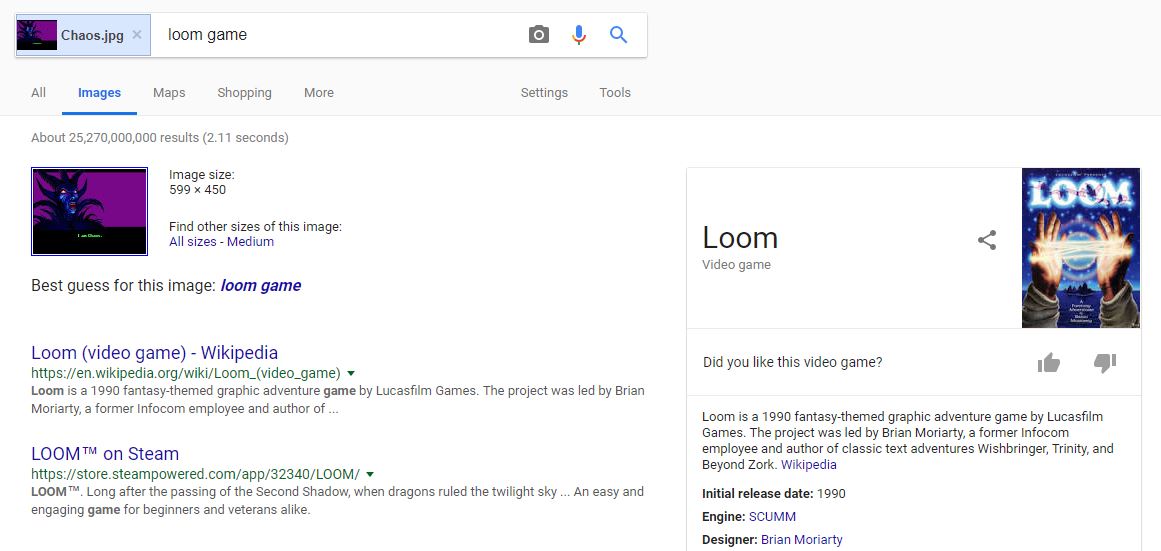1161x551 pixels.
Task: Open the LOOM on Steam result
Action: pyautogui.click(x=105, y=454)
